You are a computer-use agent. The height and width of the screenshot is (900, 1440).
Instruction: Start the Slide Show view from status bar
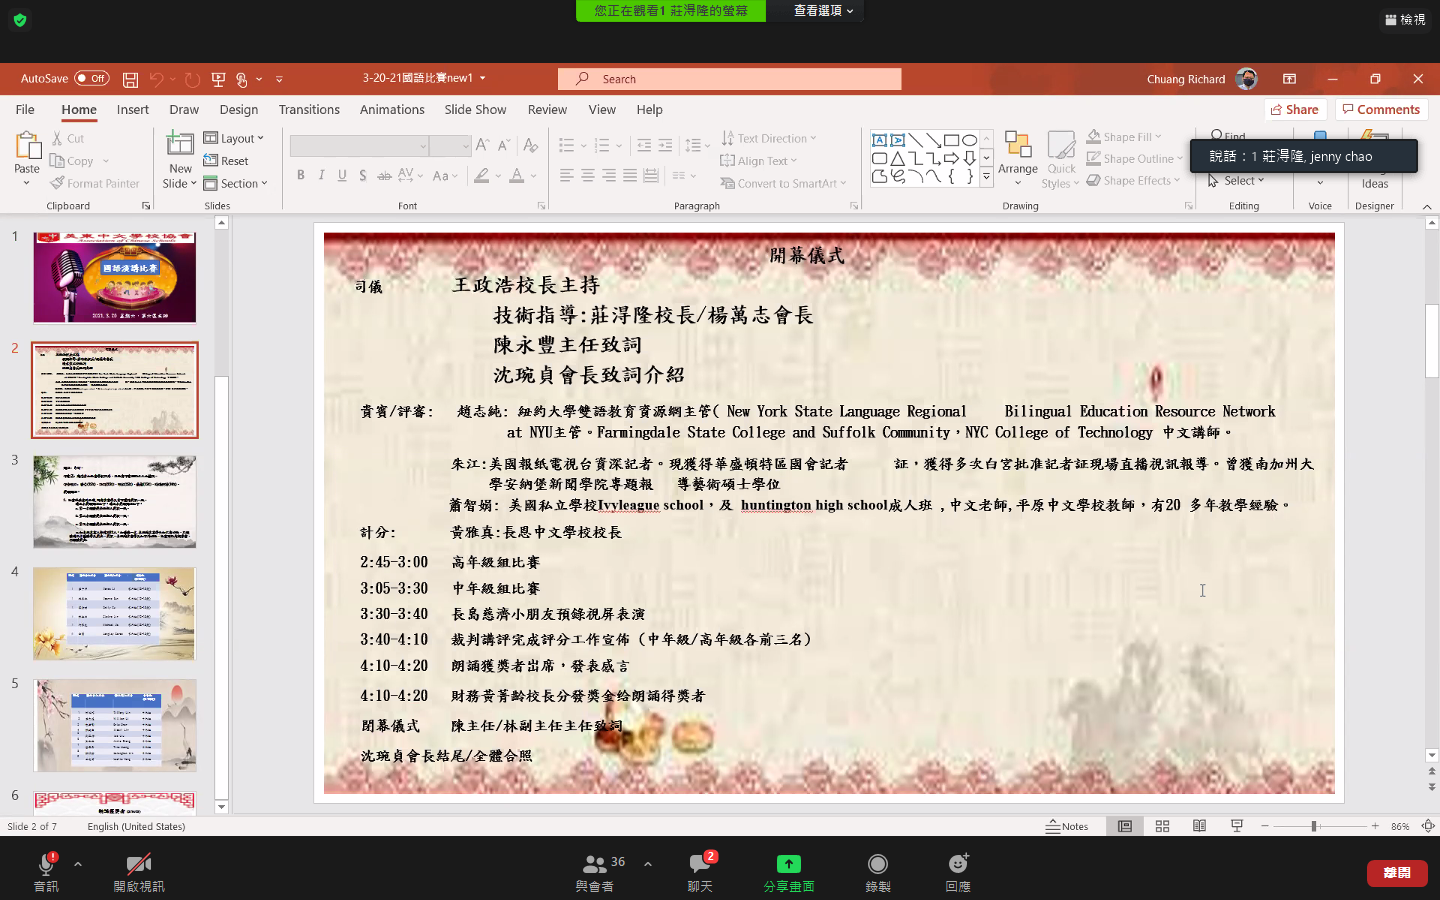1236,826
